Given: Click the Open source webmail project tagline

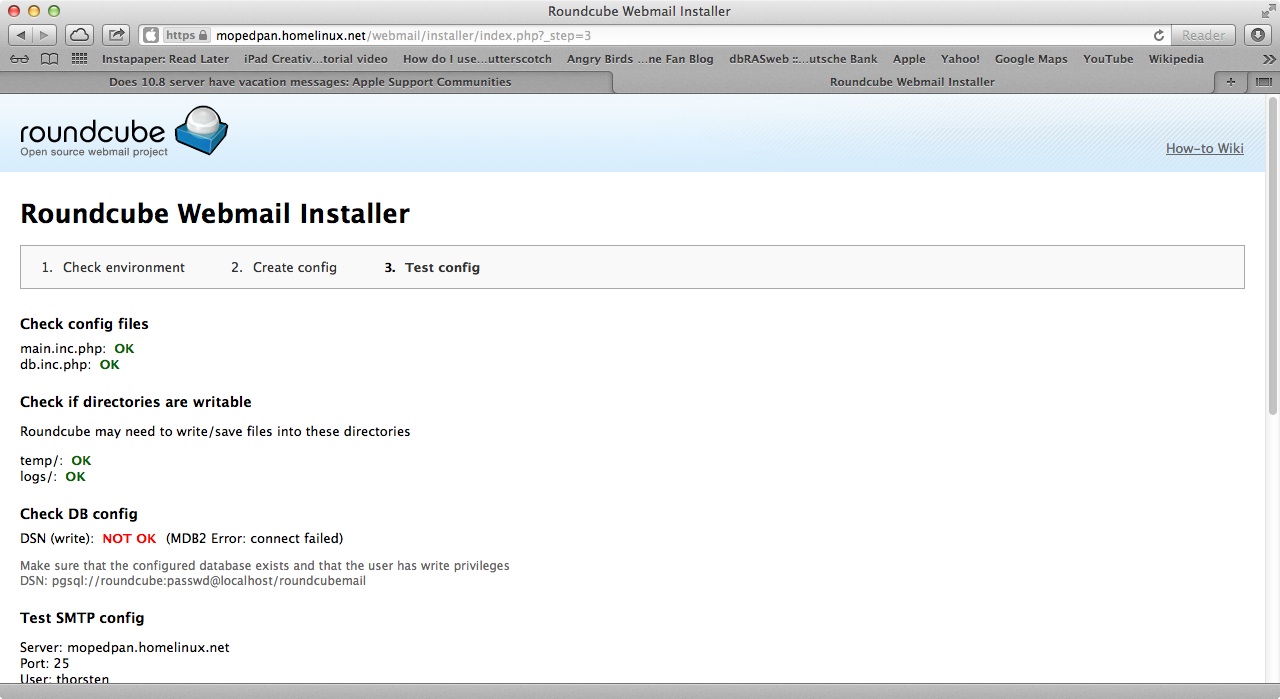Looking at the screenshot, I should [94, 152].
